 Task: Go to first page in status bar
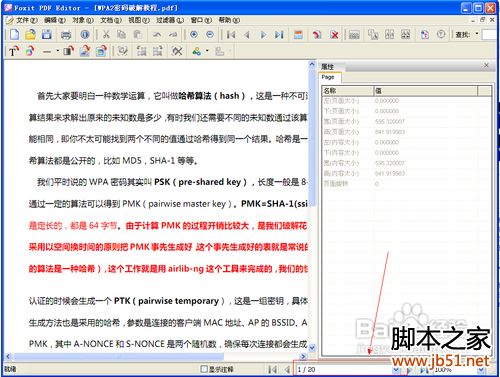pos(273,369)
